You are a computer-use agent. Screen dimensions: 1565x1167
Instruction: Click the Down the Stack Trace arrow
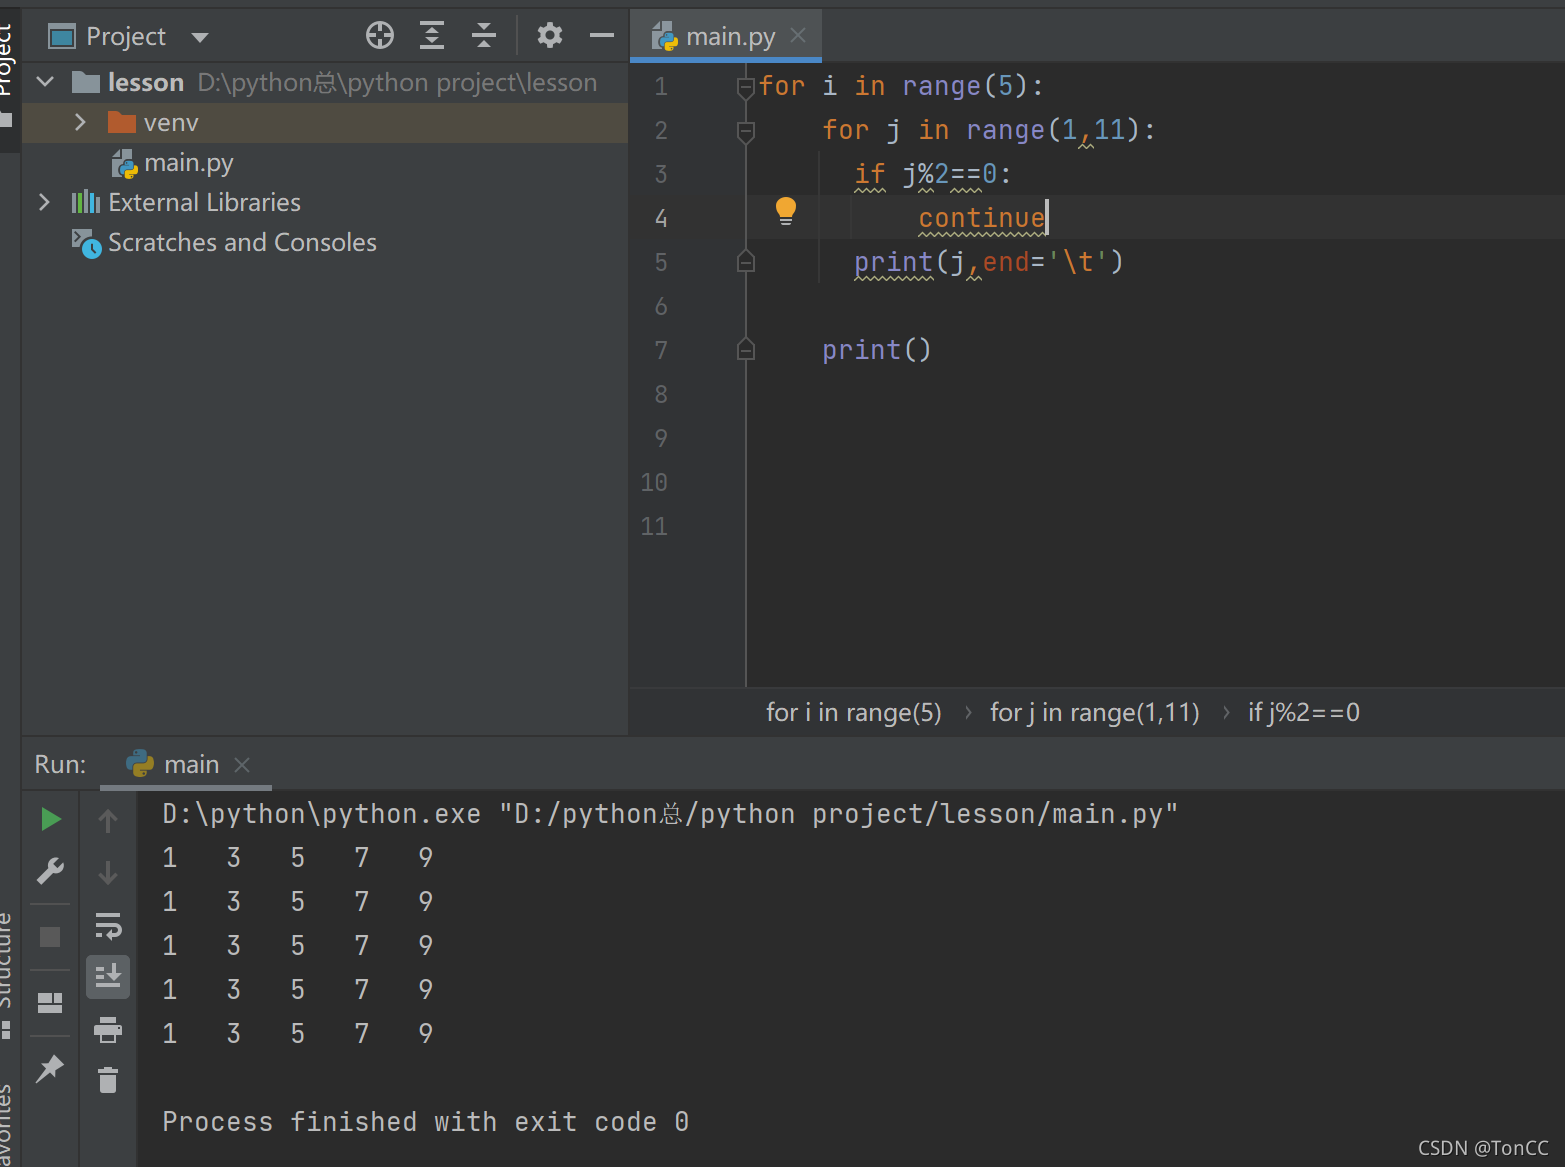[108, 873]
